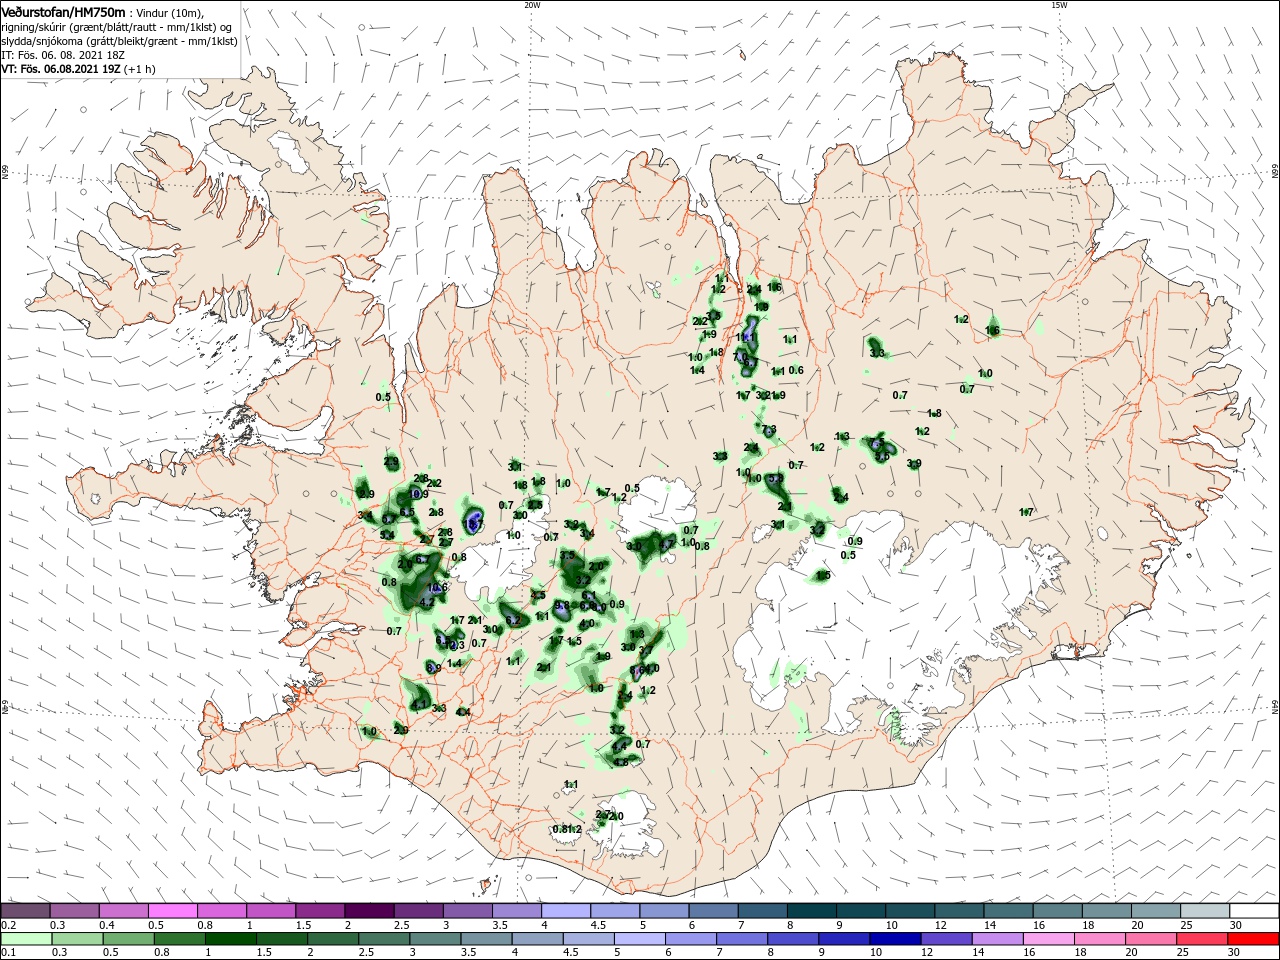
Task: Click the 64N latitude label on right edge
Action: 1275,706
